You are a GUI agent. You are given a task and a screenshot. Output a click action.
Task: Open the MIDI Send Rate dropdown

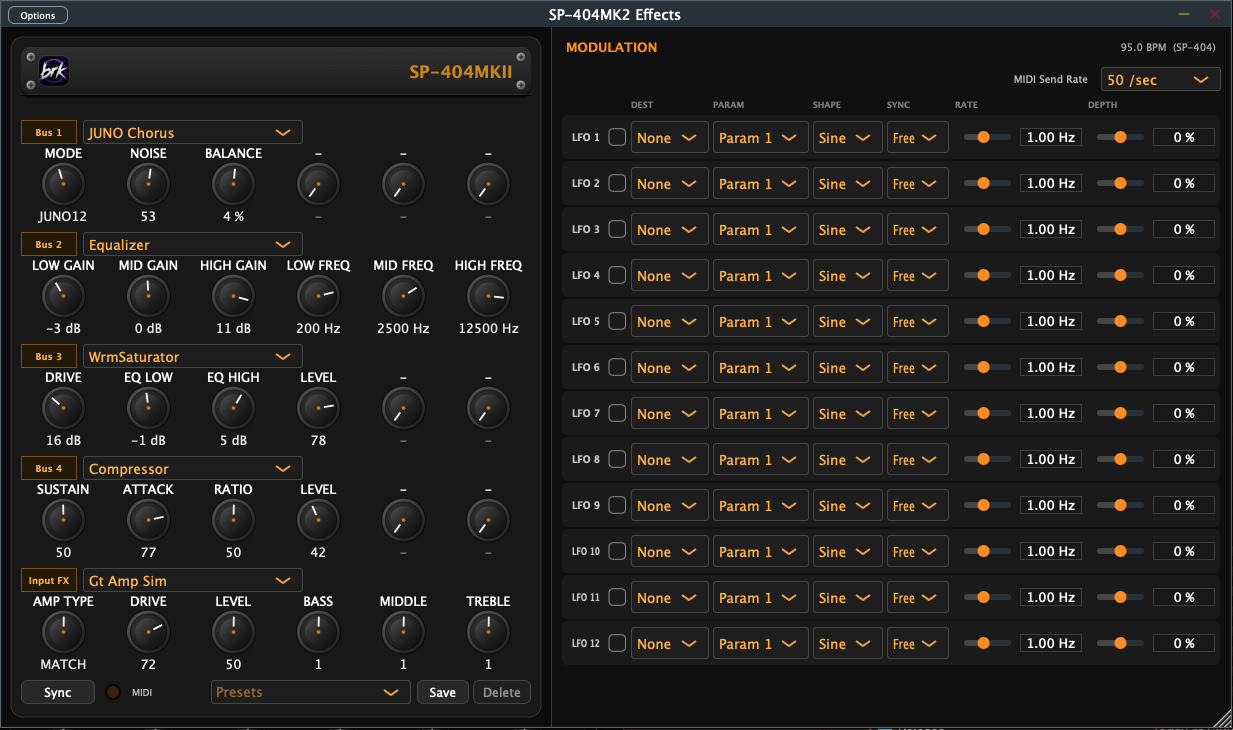(x=1161, y=80)
